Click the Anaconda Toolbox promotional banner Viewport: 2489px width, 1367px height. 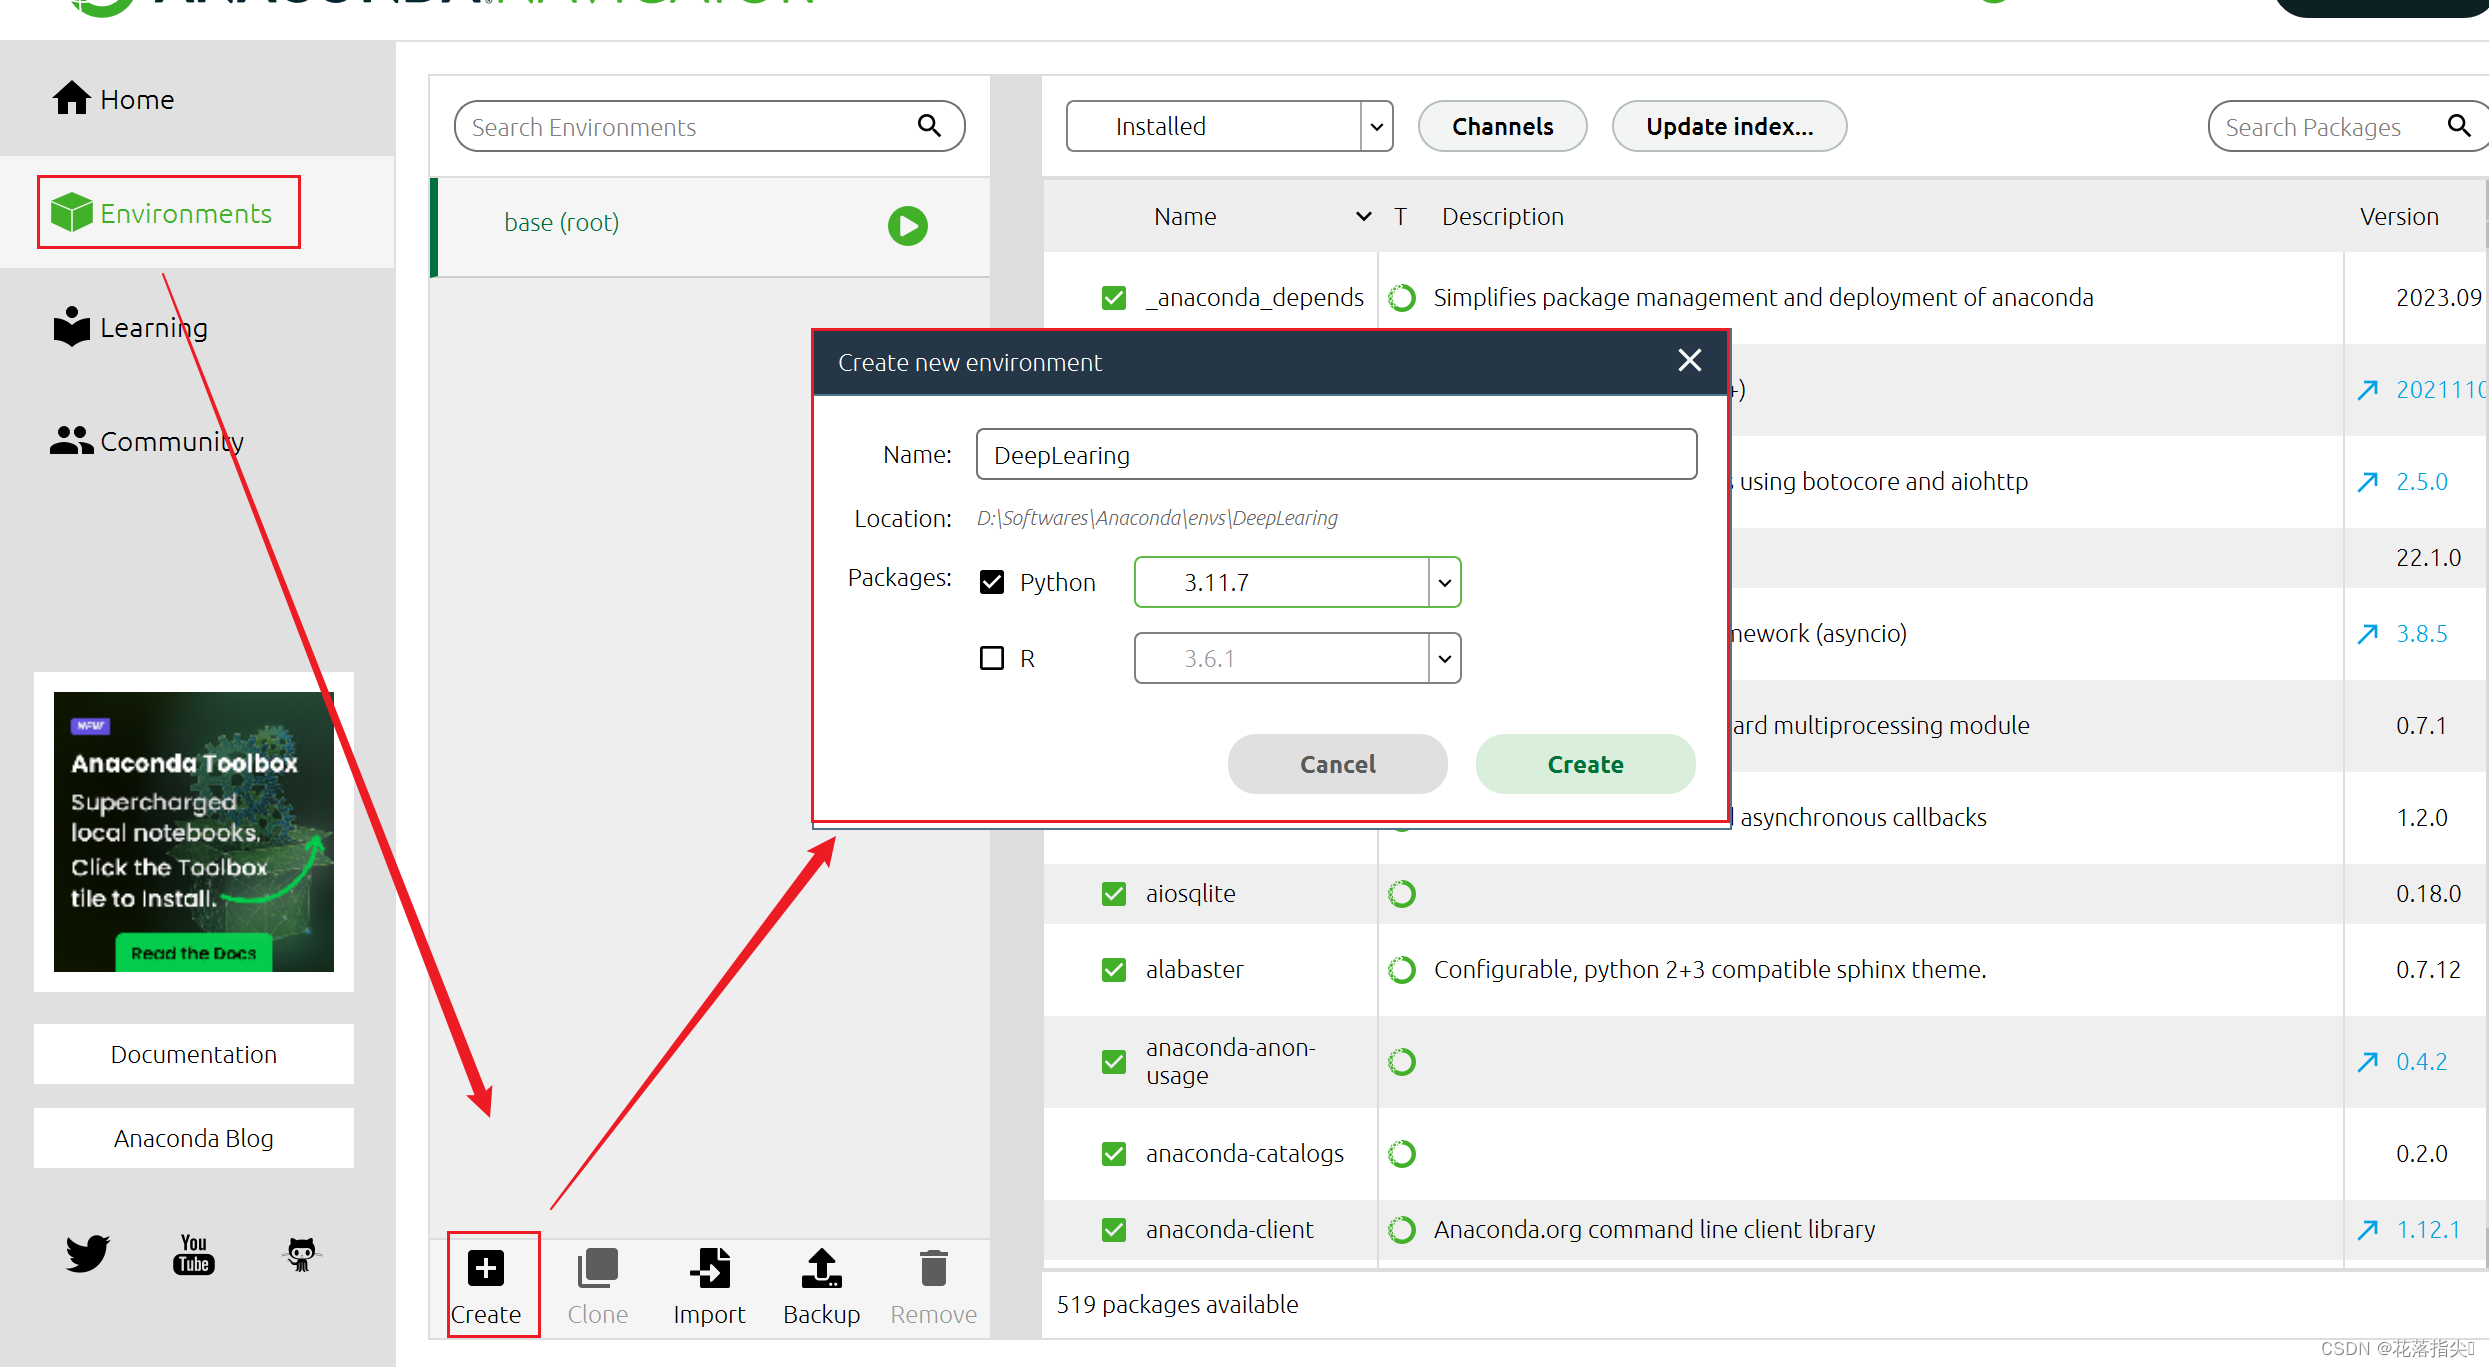coord(194,832)
